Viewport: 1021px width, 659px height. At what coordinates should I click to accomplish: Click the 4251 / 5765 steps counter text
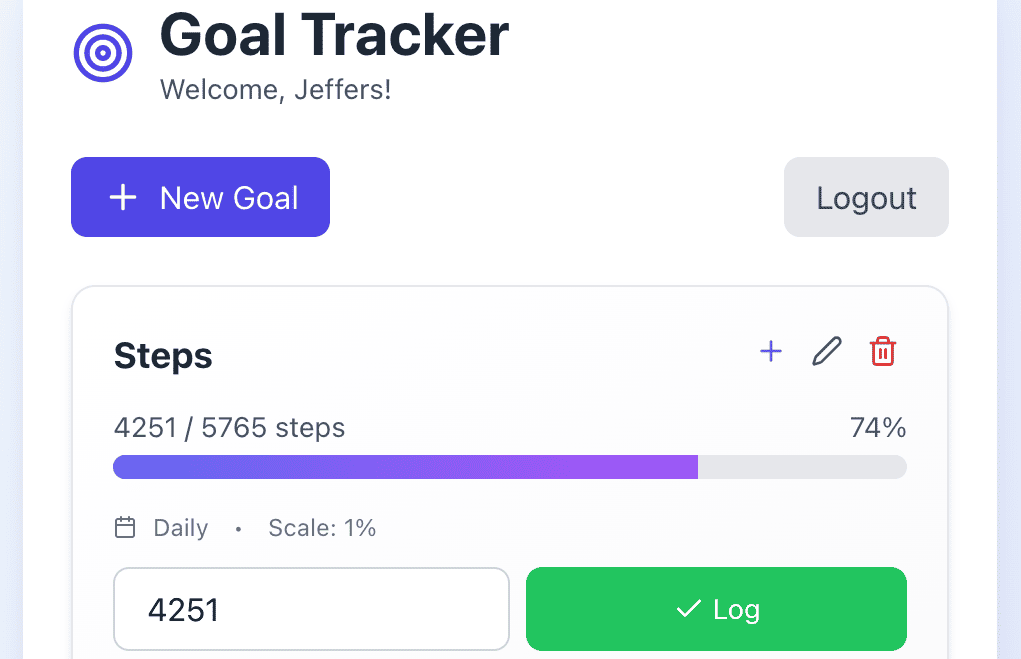point(228,427)
